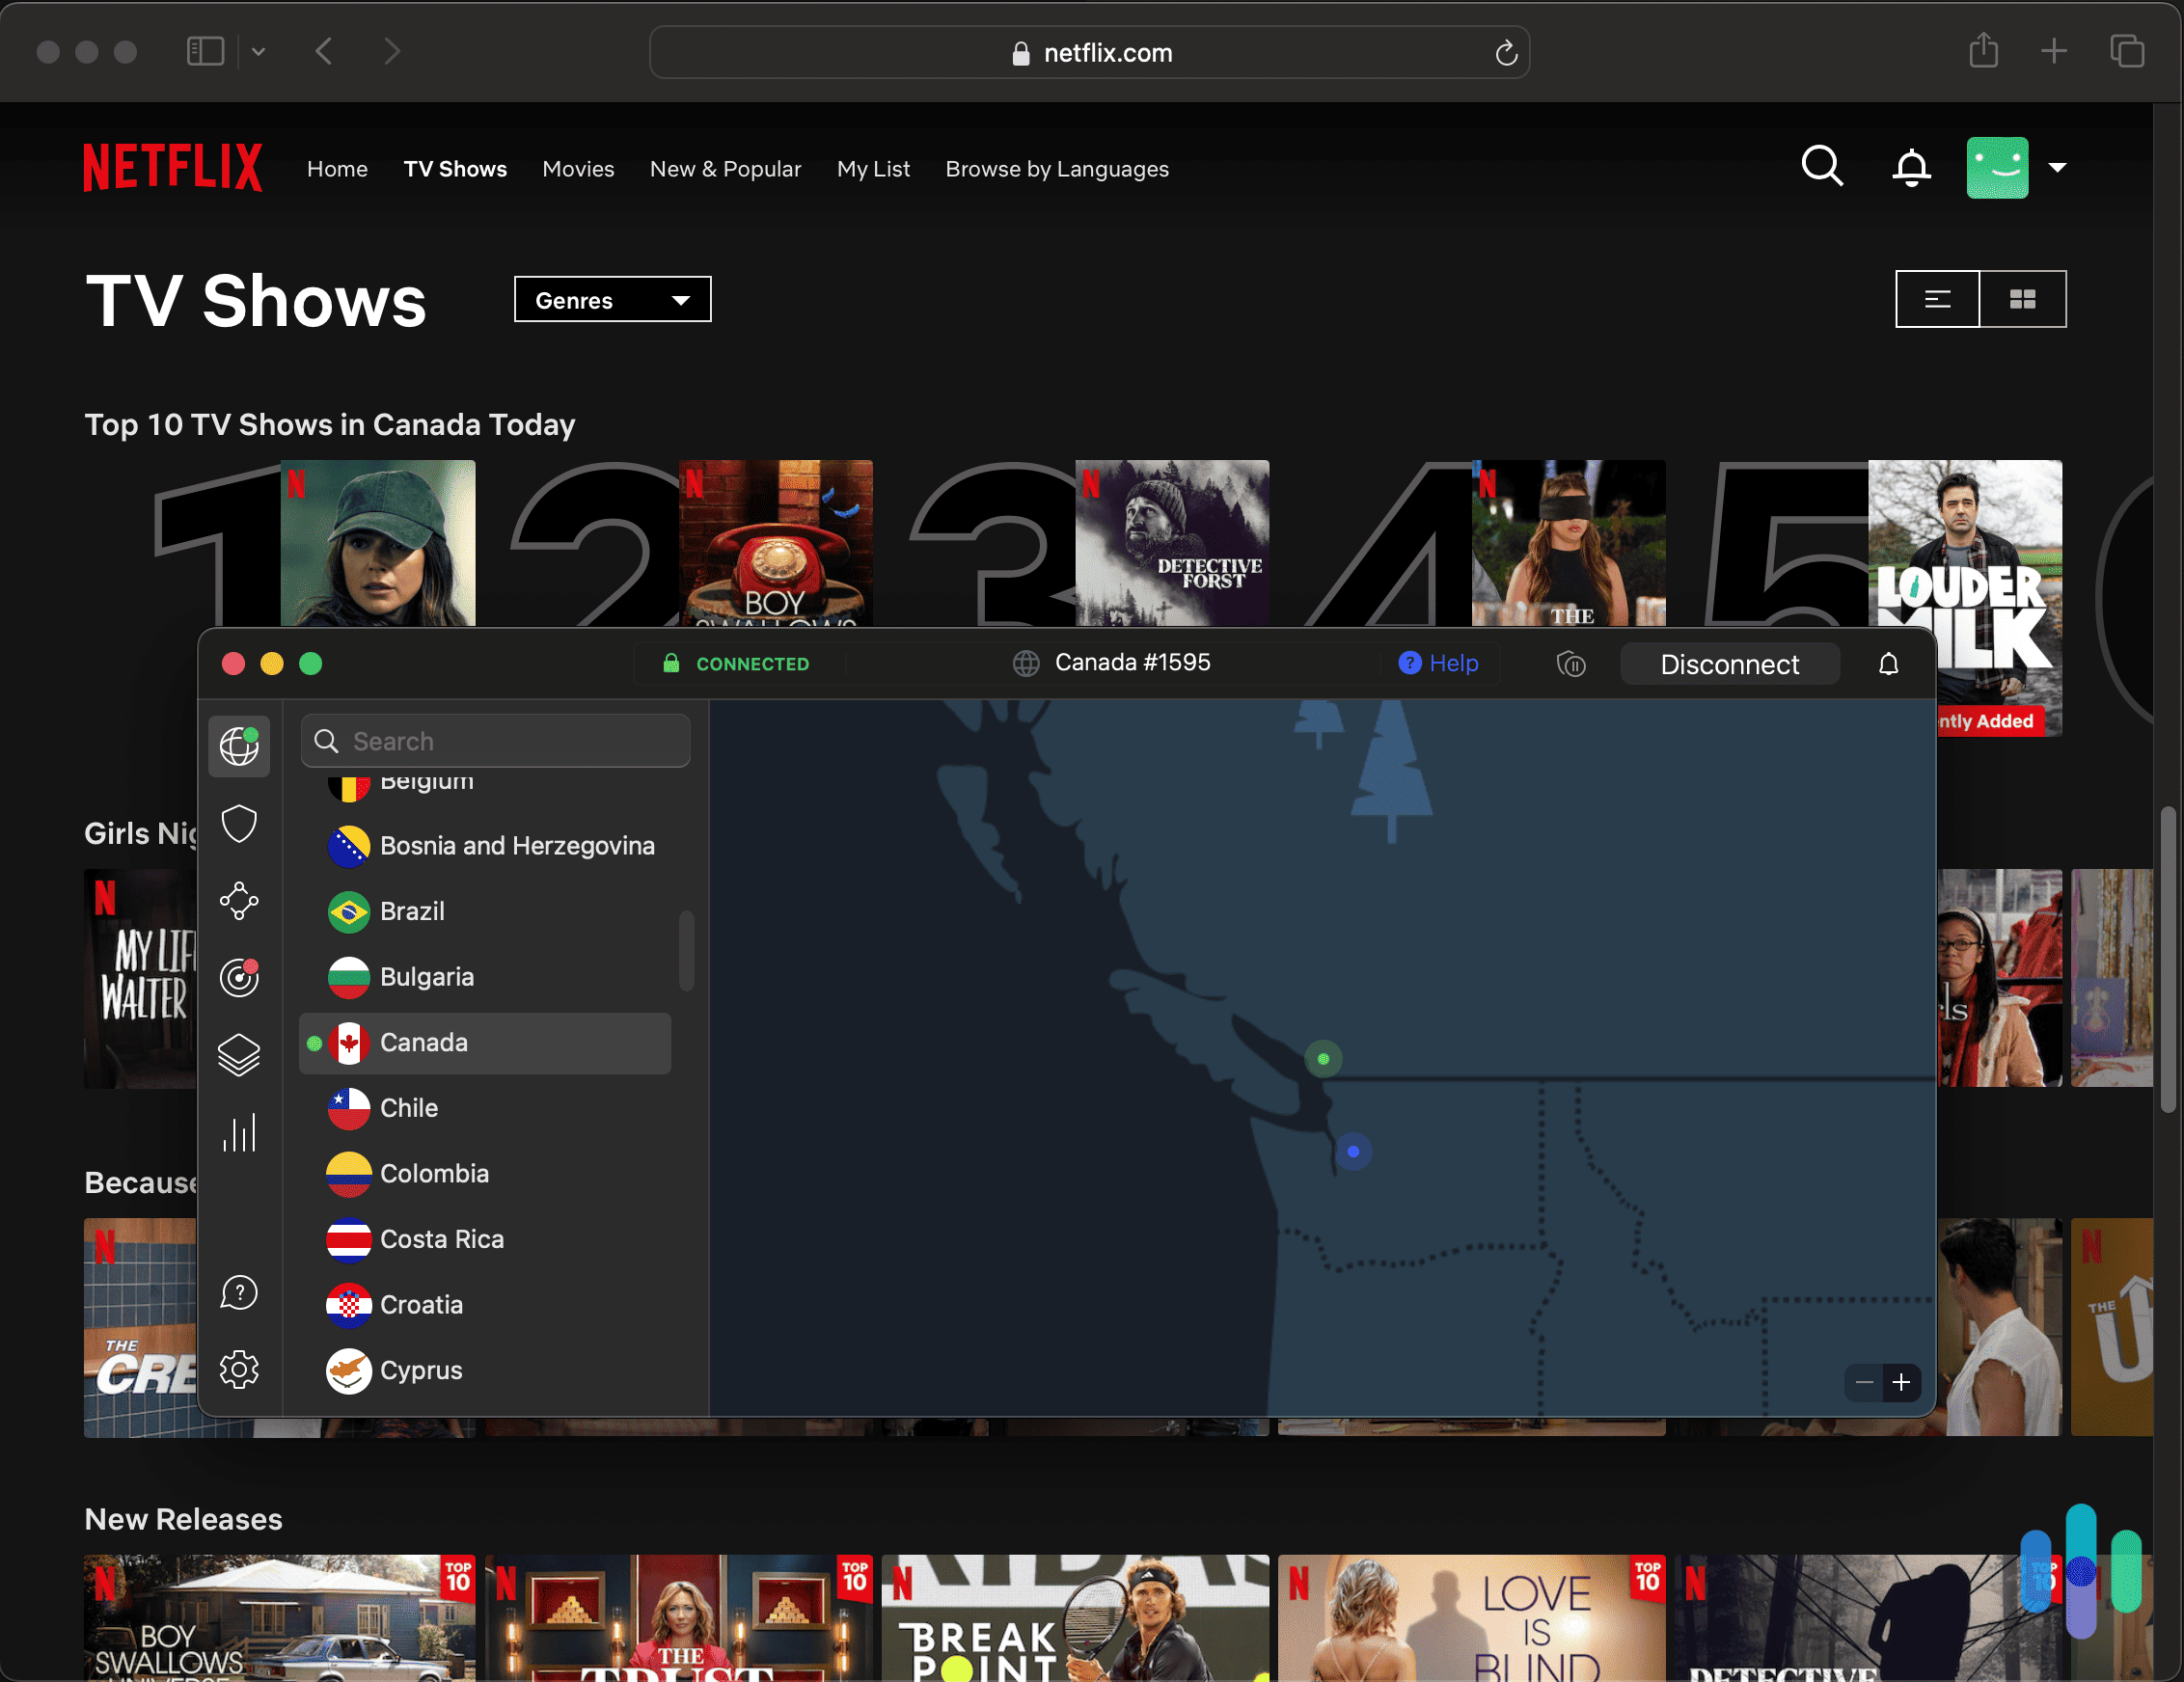The width and height of the screenshot is (2184, 1682).
Task: Switch TV Shows view to list layout
Action: coord(1937,298)
